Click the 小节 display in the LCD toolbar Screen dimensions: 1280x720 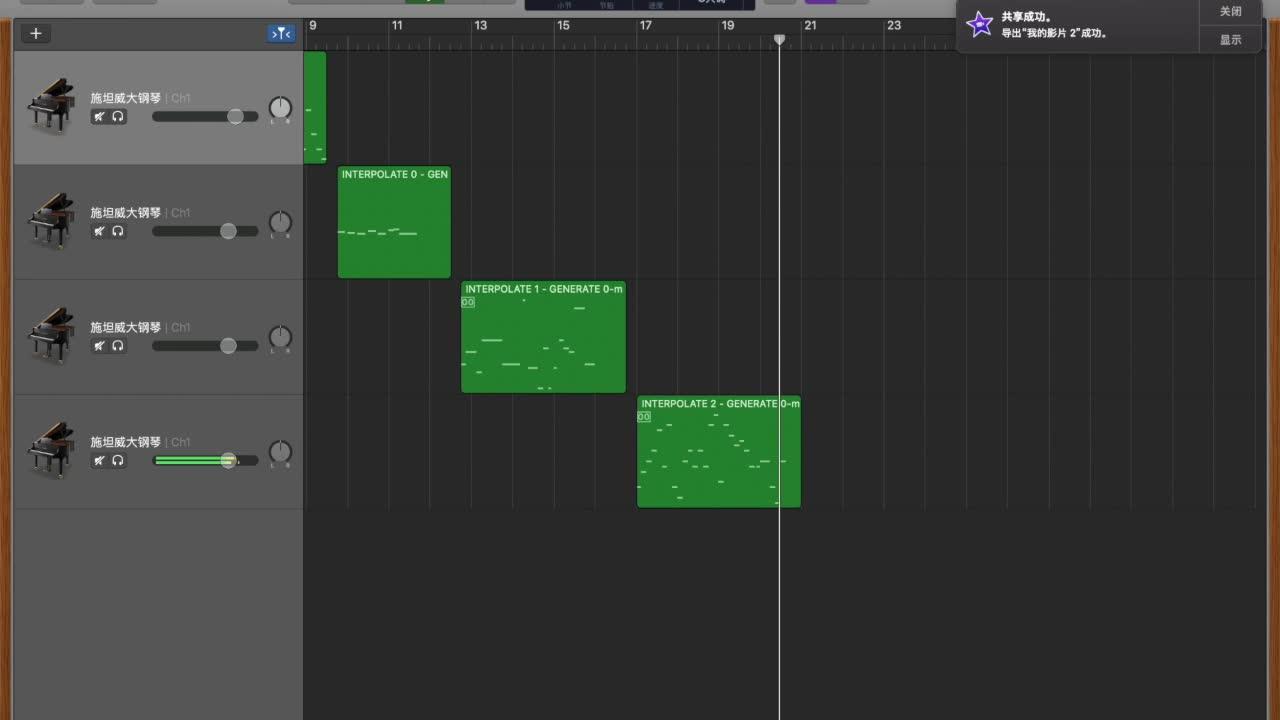563,5
